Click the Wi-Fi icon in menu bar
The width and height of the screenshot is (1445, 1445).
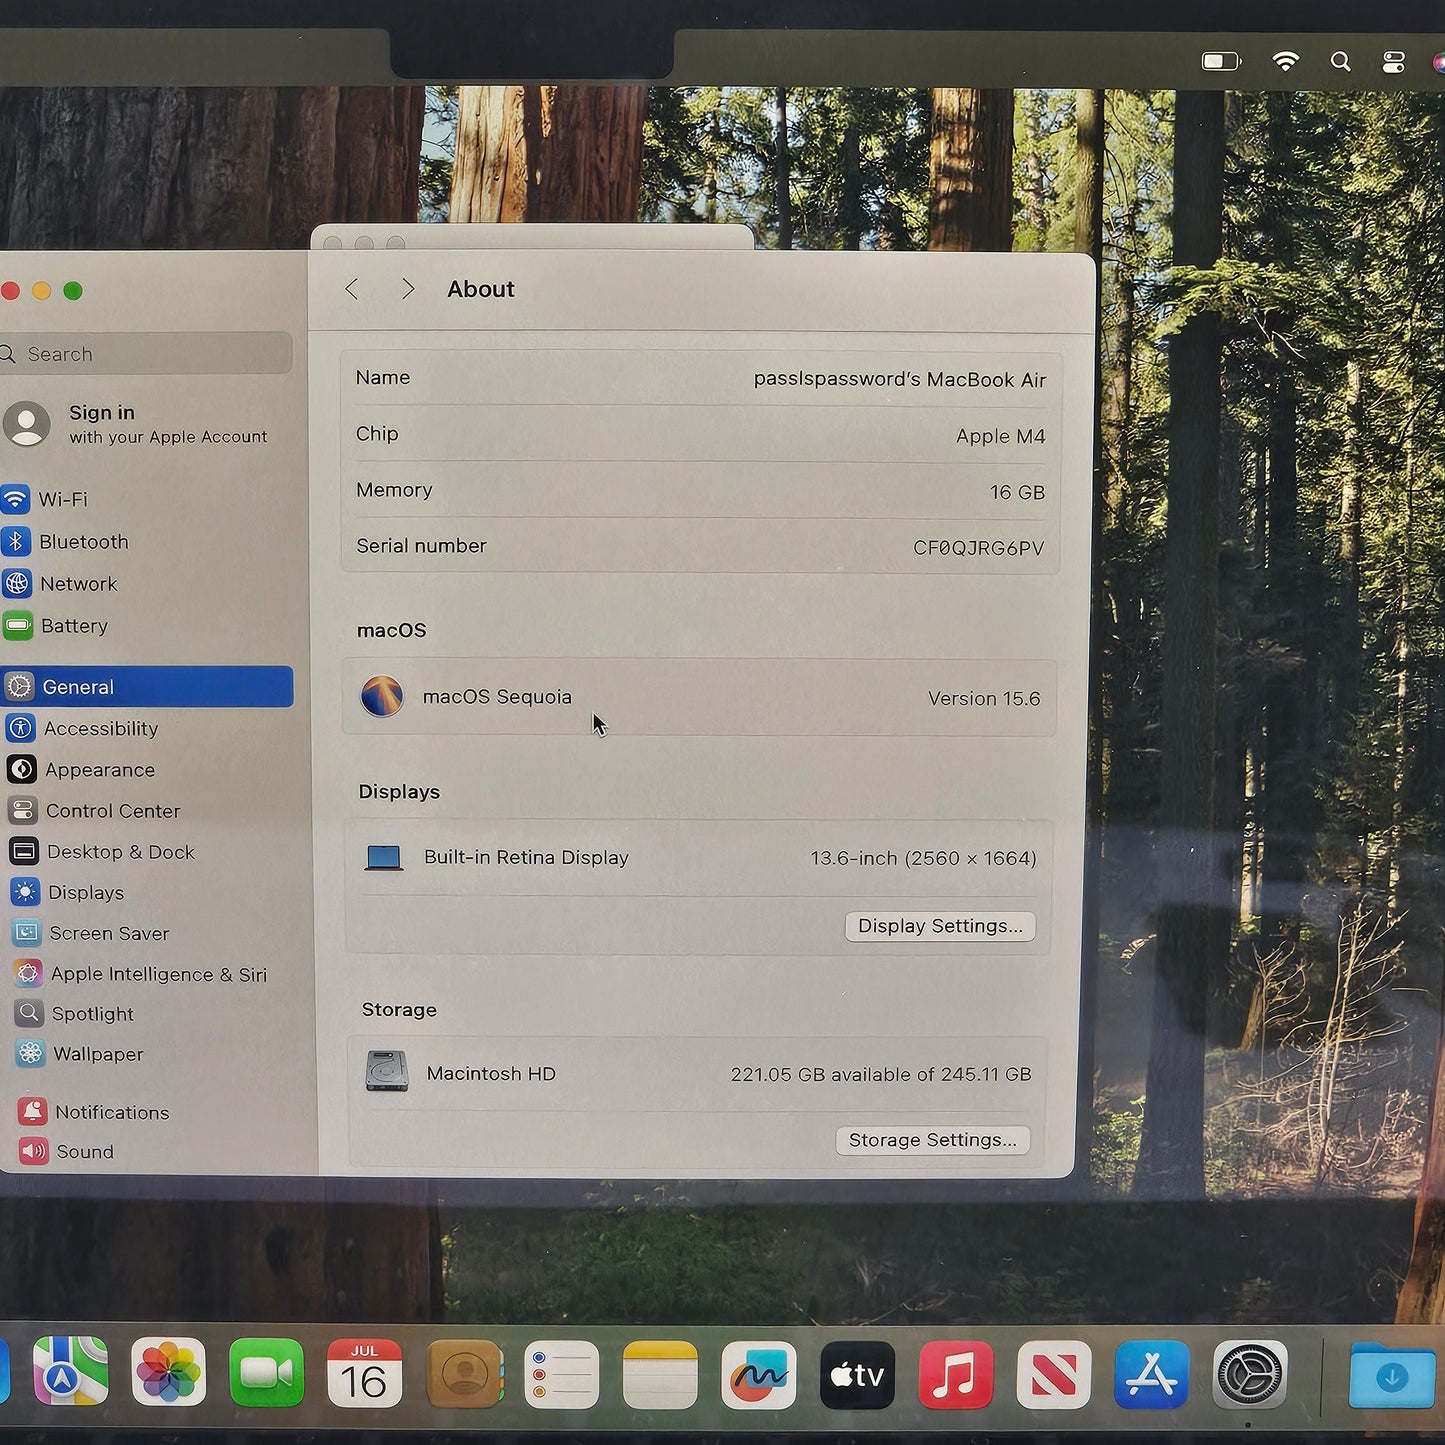[x=1285, y=62]
